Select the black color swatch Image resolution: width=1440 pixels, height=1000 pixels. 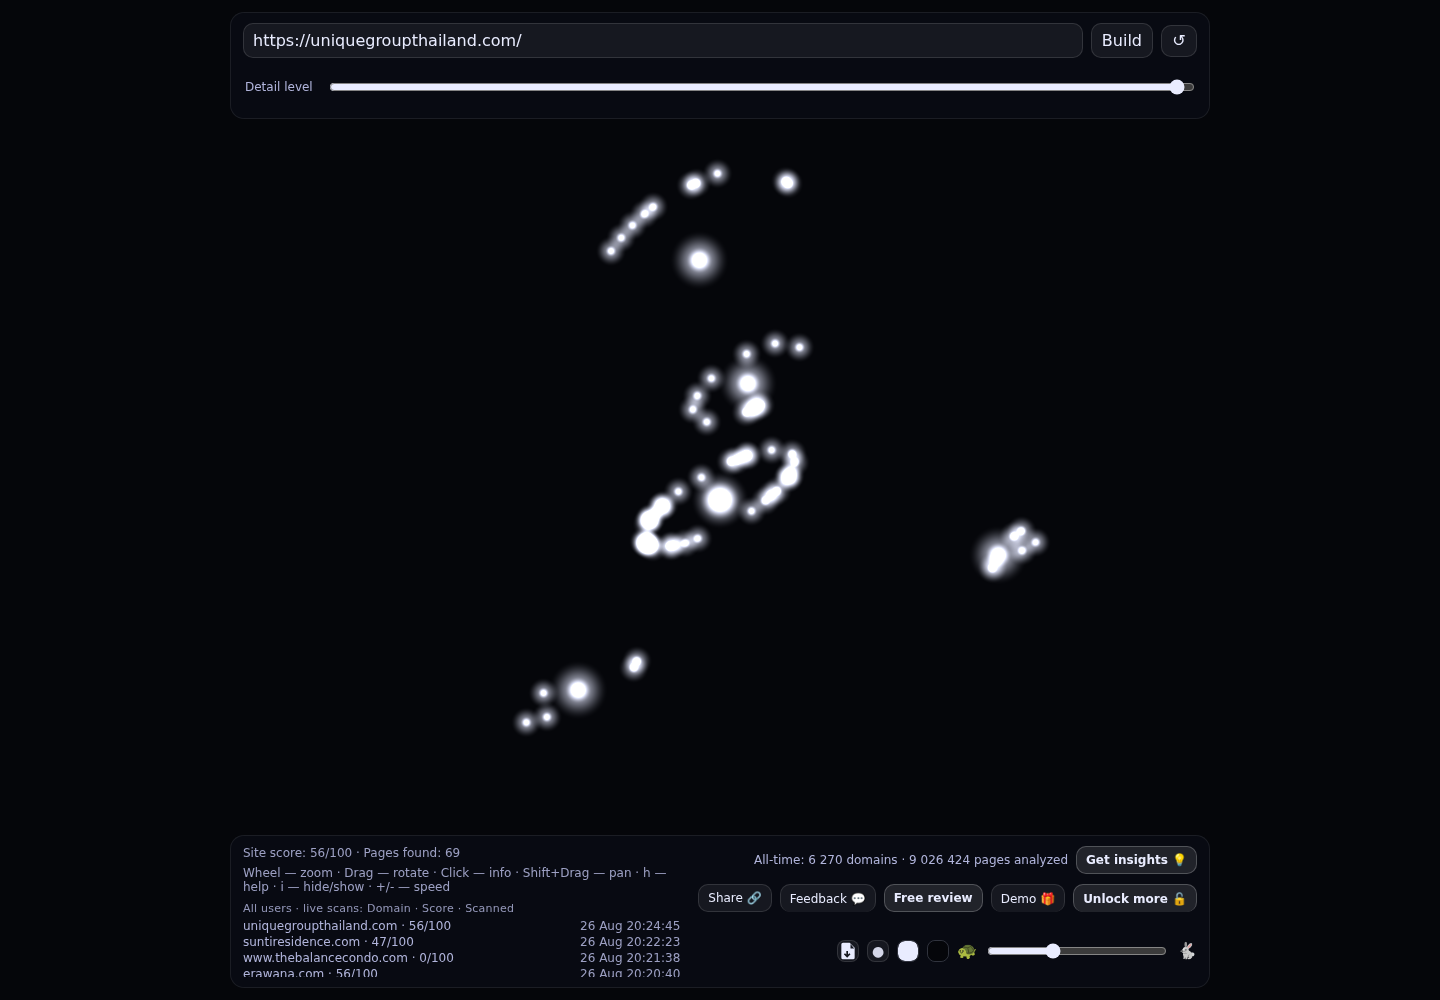pos(938,951)
